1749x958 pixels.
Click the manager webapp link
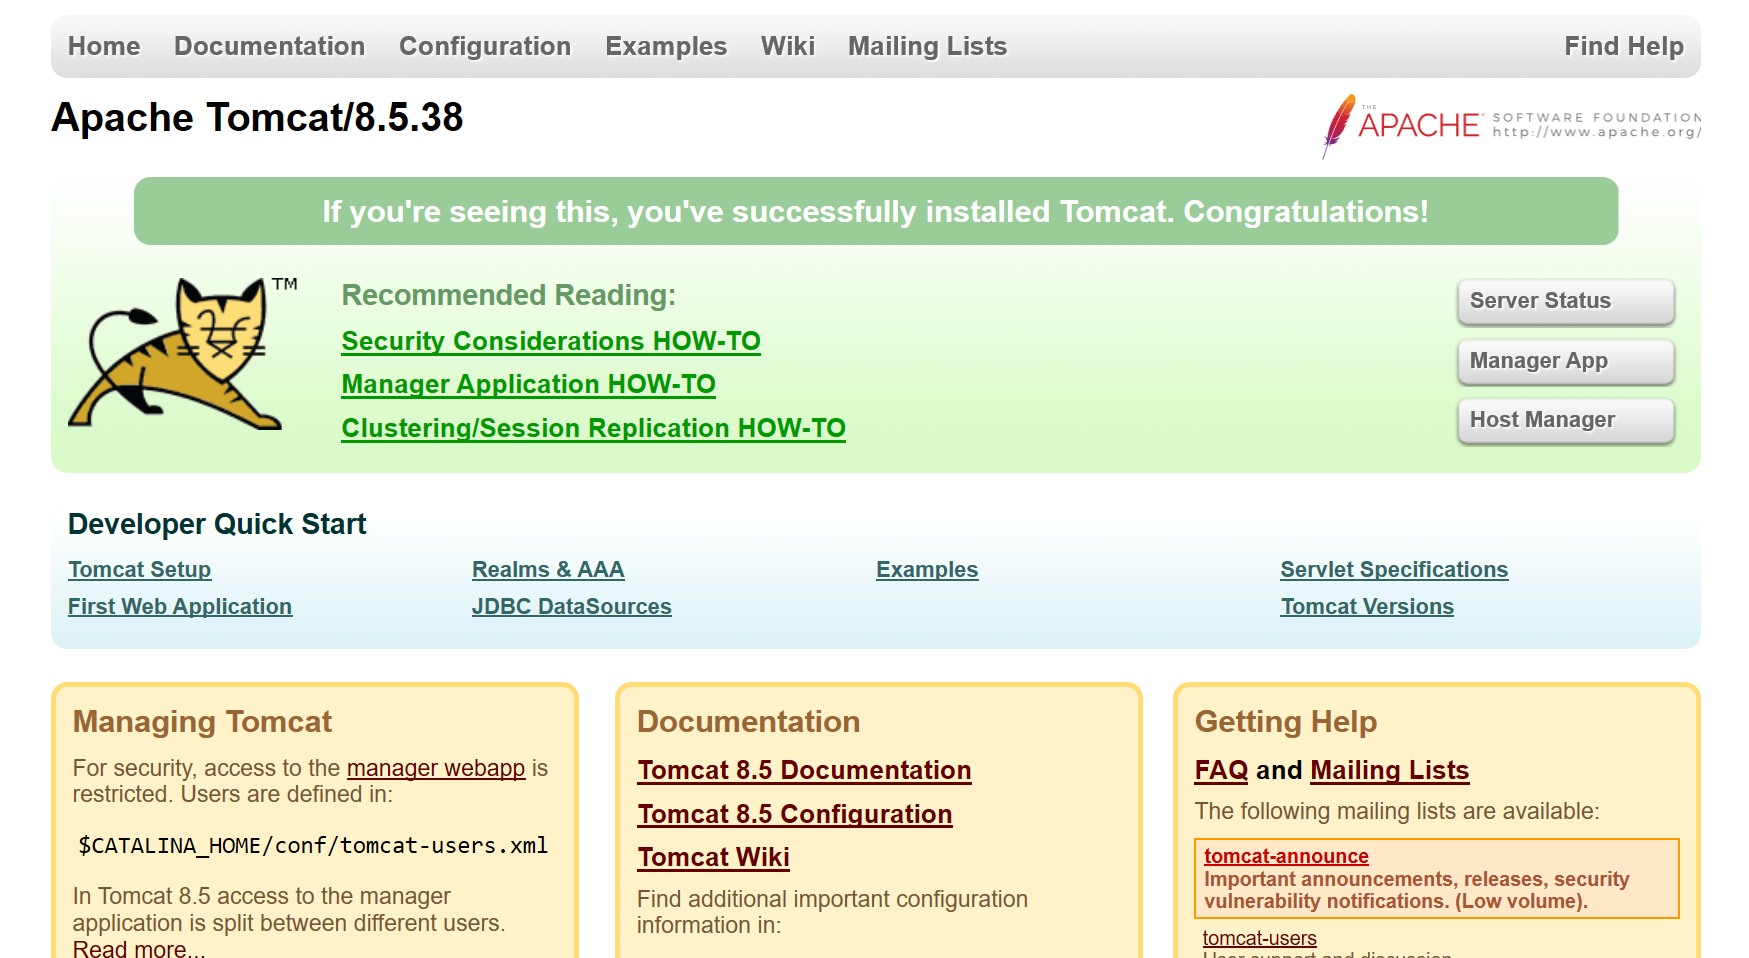coord(436,768)
